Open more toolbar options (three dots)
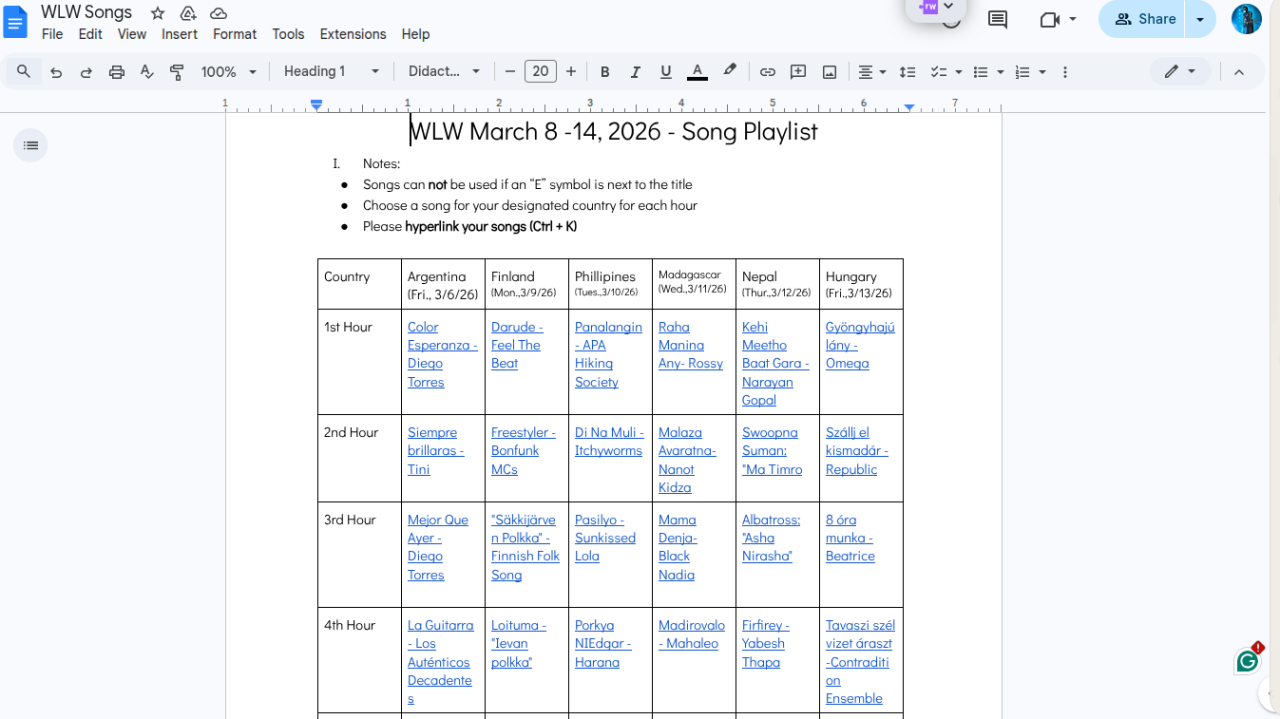The width and height of the screenshot is (1280, 719). [x=1065, y=72]
